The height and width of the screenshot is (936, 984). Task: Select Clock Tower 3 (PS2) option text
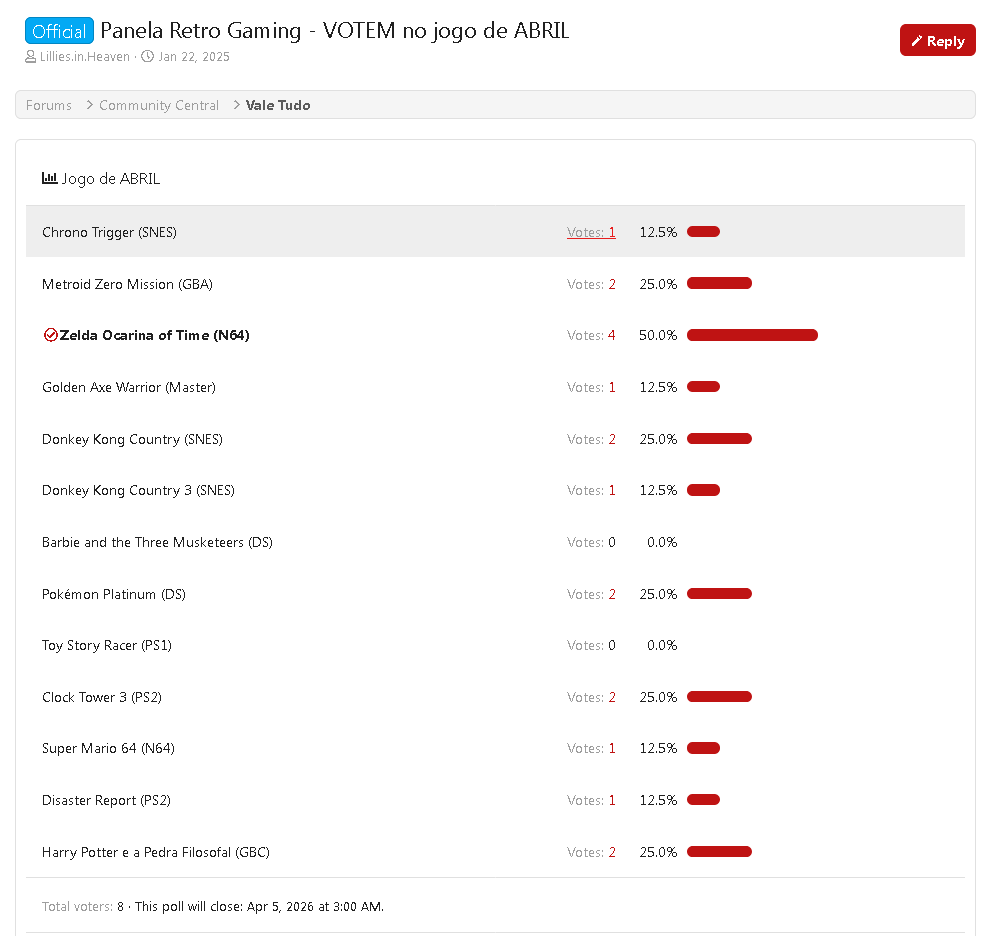(102, 697)
